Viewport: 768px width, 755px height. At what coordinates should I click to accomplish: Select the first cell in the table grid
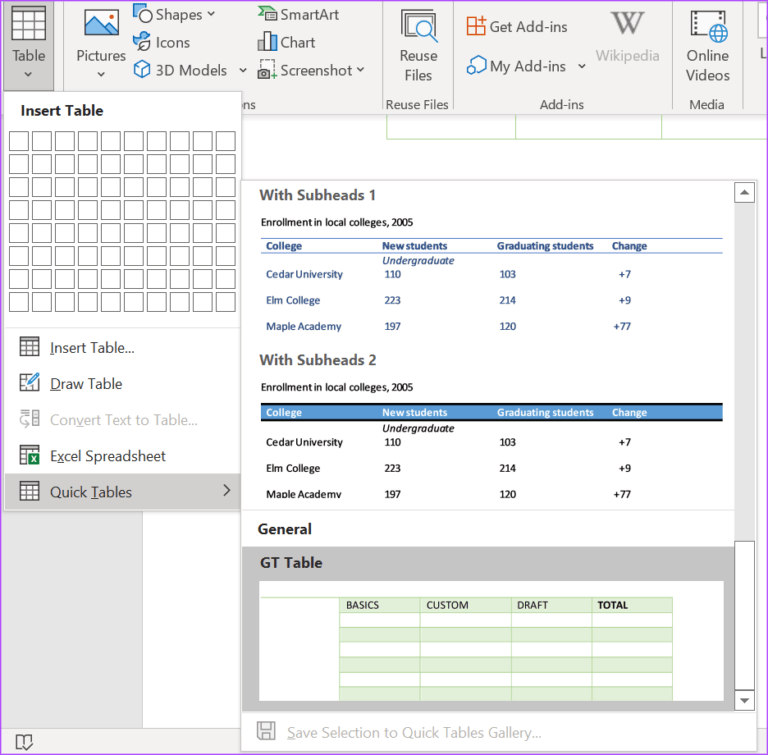(x=19, y=141)
